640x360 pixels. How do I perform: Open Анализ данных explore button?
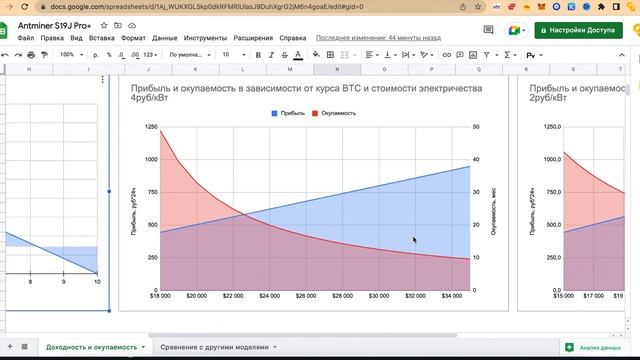coord(593,348)
